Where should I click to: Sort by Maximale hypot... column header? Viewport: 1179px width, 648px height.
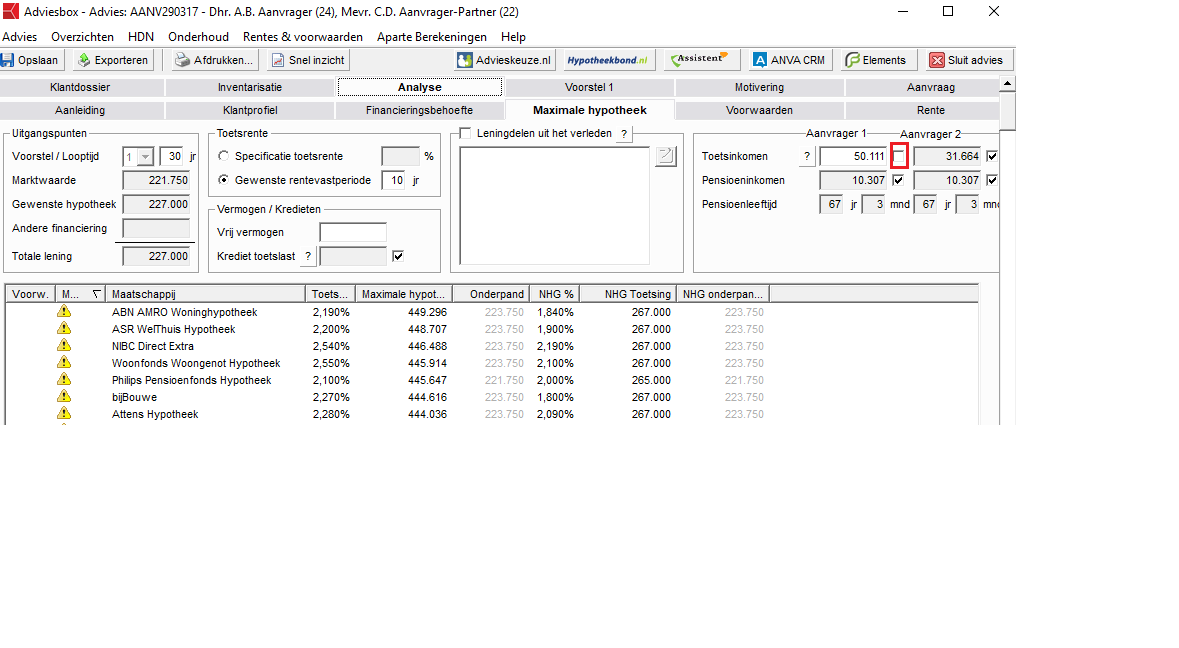point(404,294)
